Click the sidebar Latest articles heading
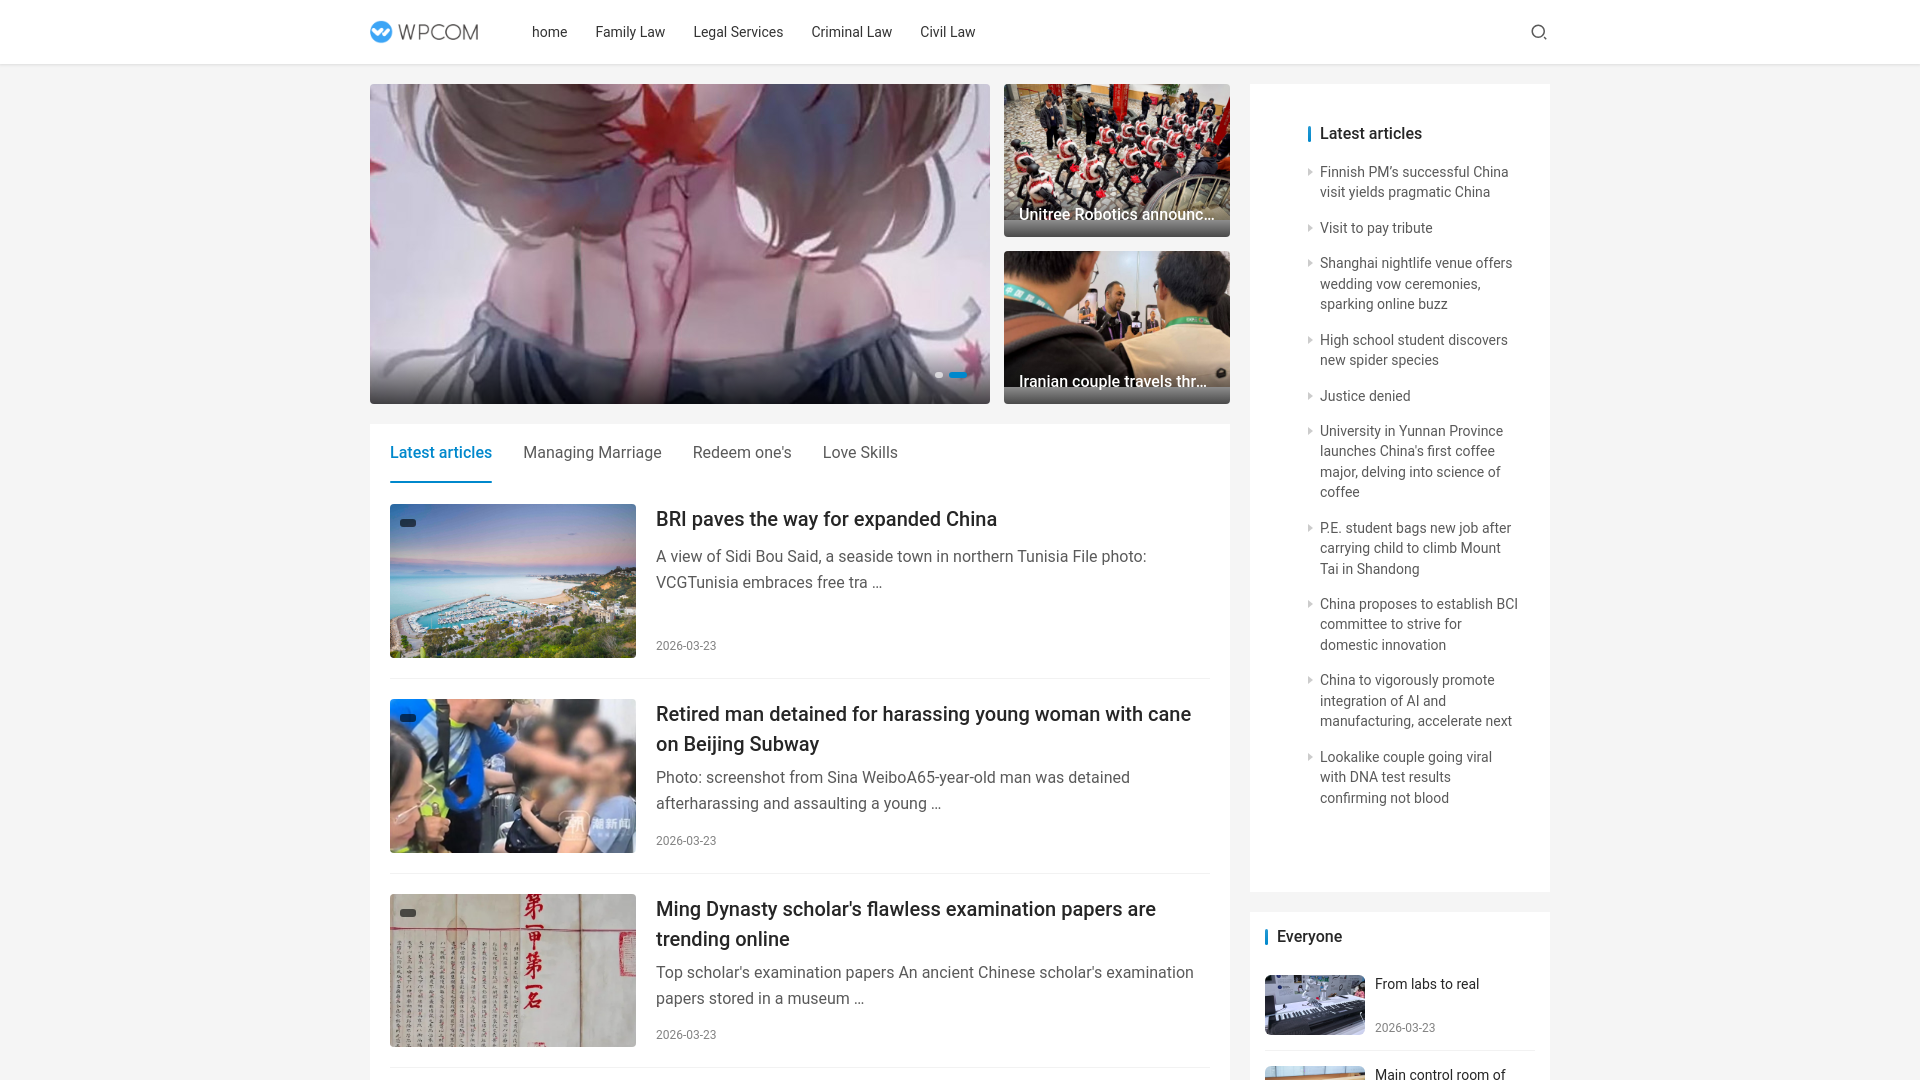The image size is (1920, 1080). (1371, 134)
